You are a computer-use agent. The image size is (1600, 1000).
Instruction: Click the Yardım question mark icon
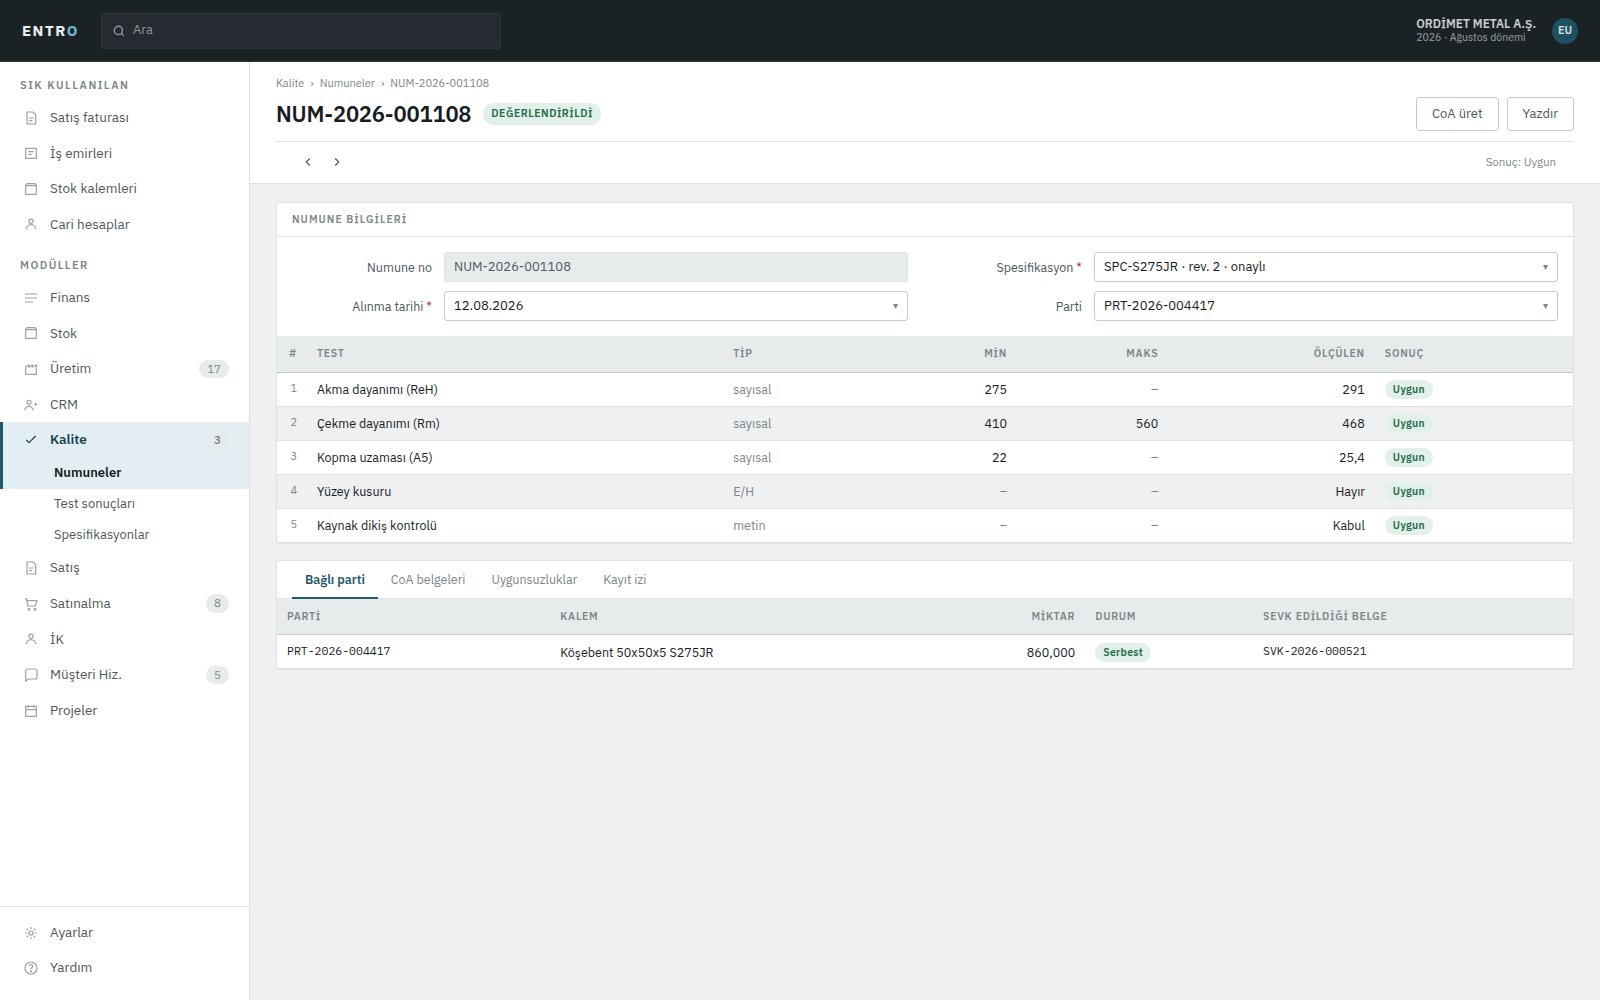coord(31,968)
